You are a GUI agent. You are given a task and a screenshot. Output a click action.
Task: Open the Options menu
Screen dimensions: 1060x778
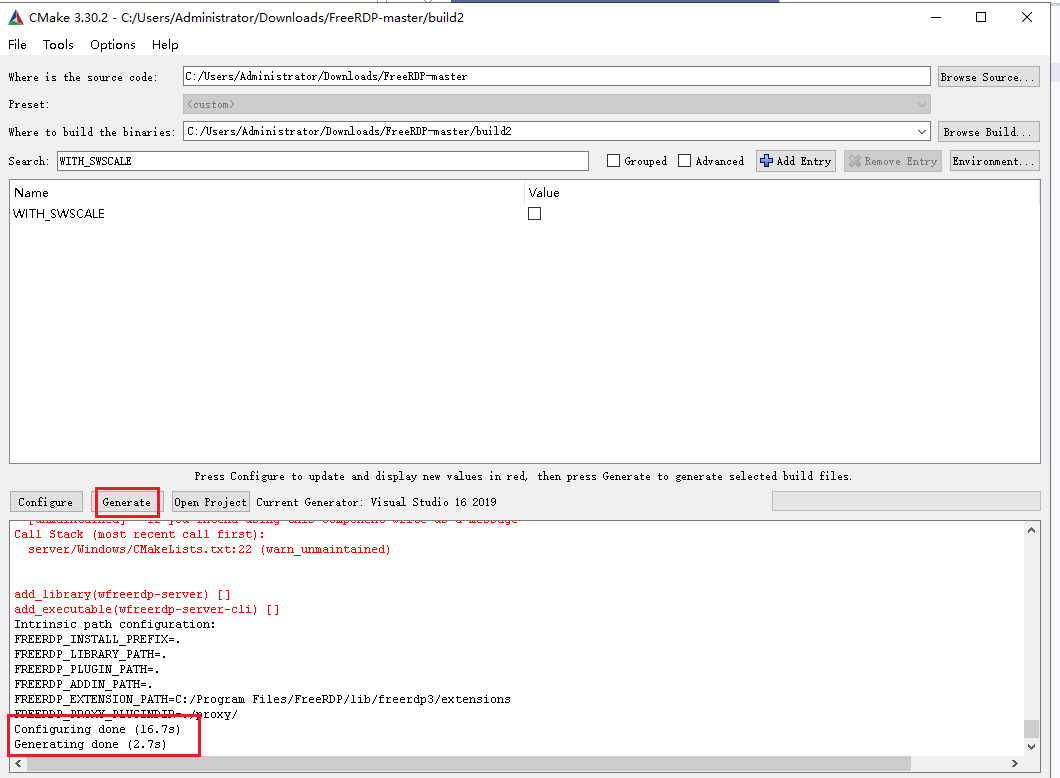click(x=113, y=45)
